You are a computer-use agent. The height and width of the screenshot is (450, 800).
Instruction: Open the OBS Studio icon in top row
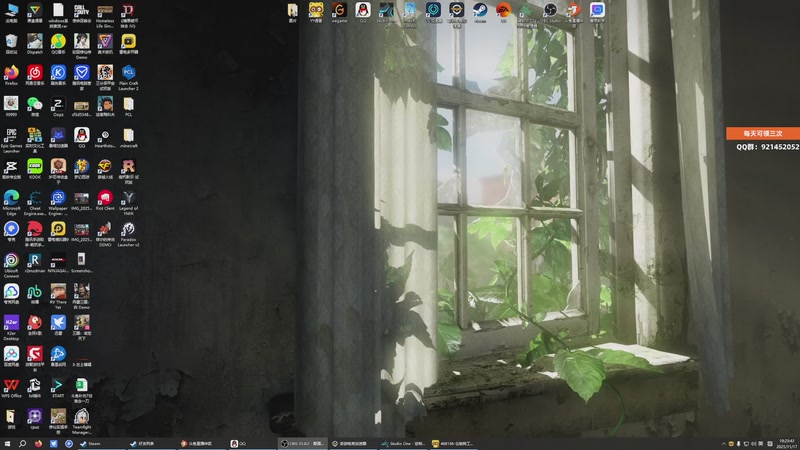click(550, 12)
